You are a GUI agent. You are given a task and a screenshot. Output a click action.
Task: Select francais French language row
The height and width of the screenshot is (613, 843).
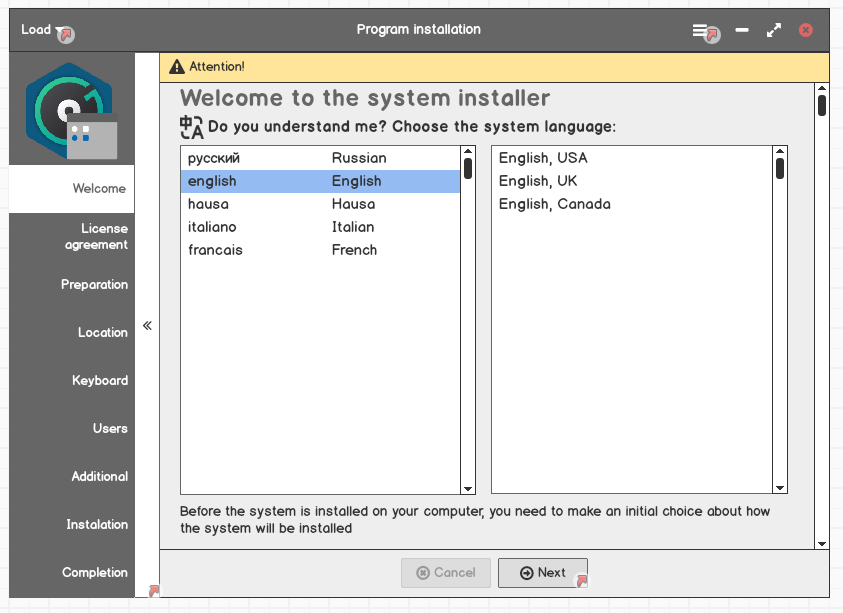tap(320, 250)
